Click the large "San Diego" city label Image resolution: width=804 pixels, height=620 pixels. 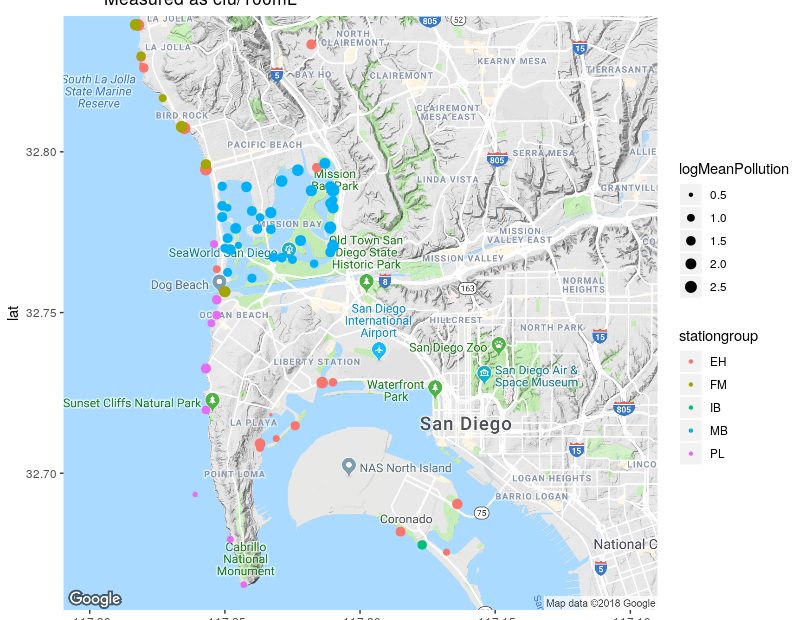pos(466,424)
